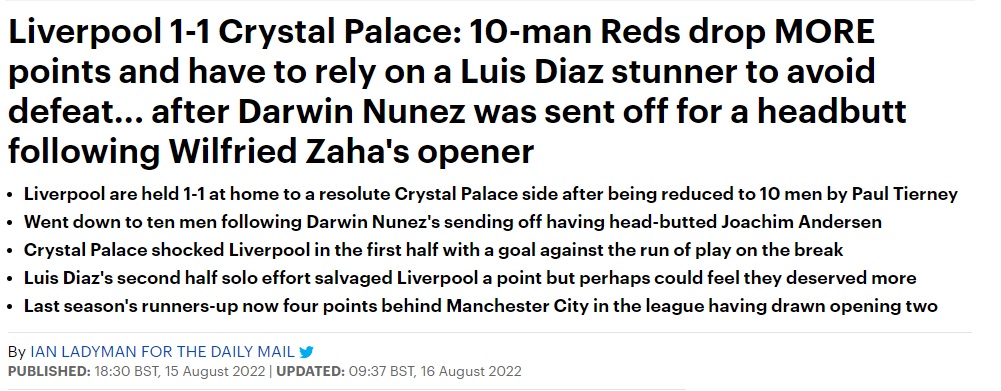
Task: Open the author's Twitter bird icon
Action: tap(306, 352)
